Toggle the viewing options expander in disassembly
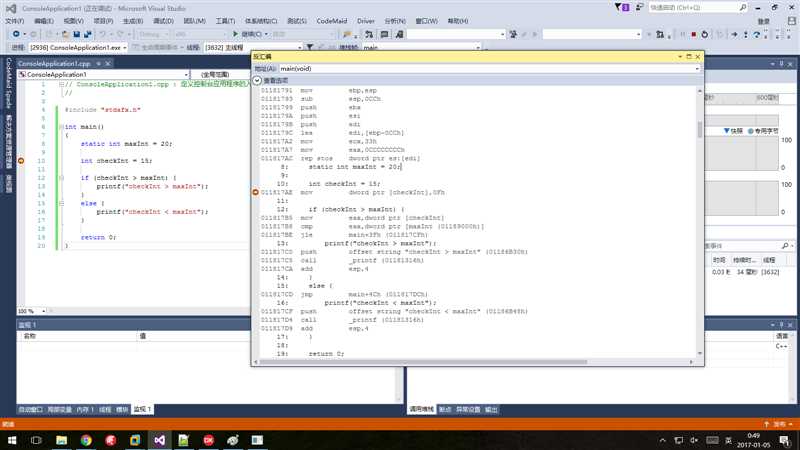Screen dimensions: 800x450 click(x=257, y=81)
